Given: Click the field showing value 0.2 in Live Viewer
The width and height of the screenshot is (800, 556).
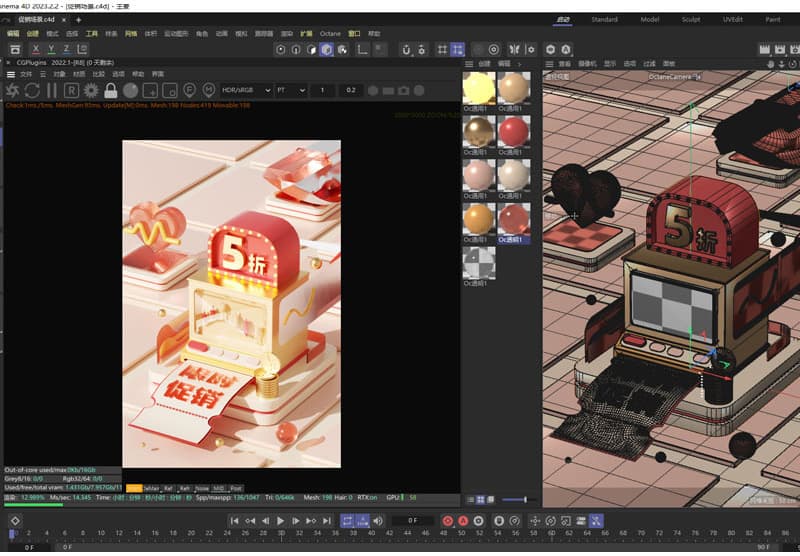Looking at the screenshot, I should 351,90.
